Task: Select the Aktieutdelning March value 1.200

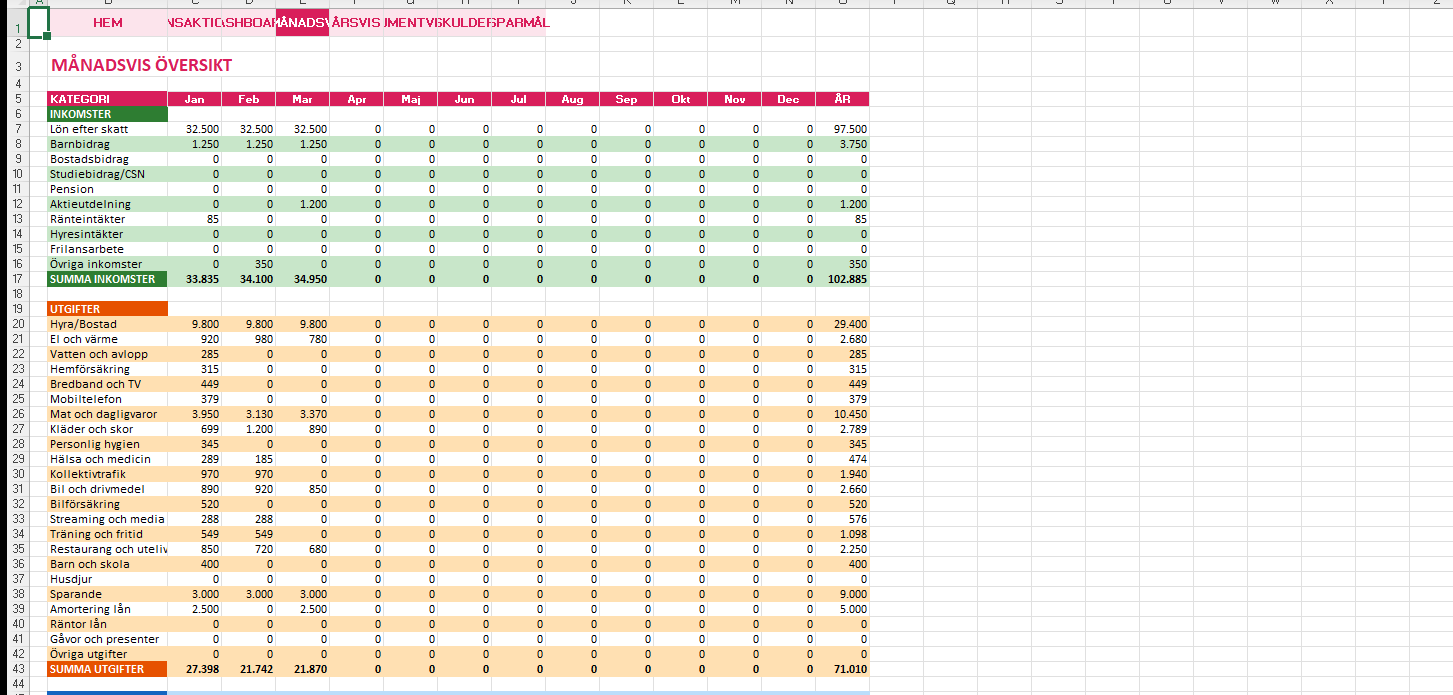Action: click(302, 204)
